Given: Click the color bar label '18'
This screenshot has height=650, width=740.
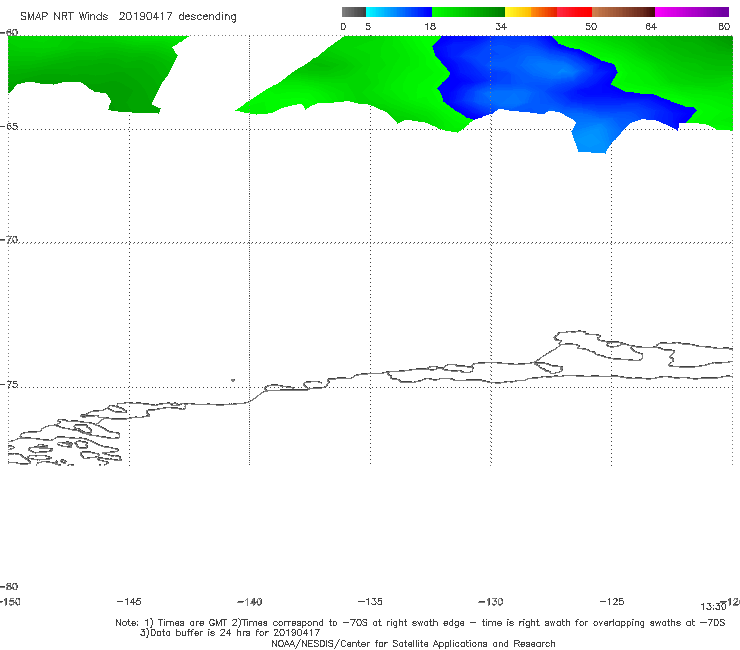Looking at the screenshot, I should tap(430, 26).
